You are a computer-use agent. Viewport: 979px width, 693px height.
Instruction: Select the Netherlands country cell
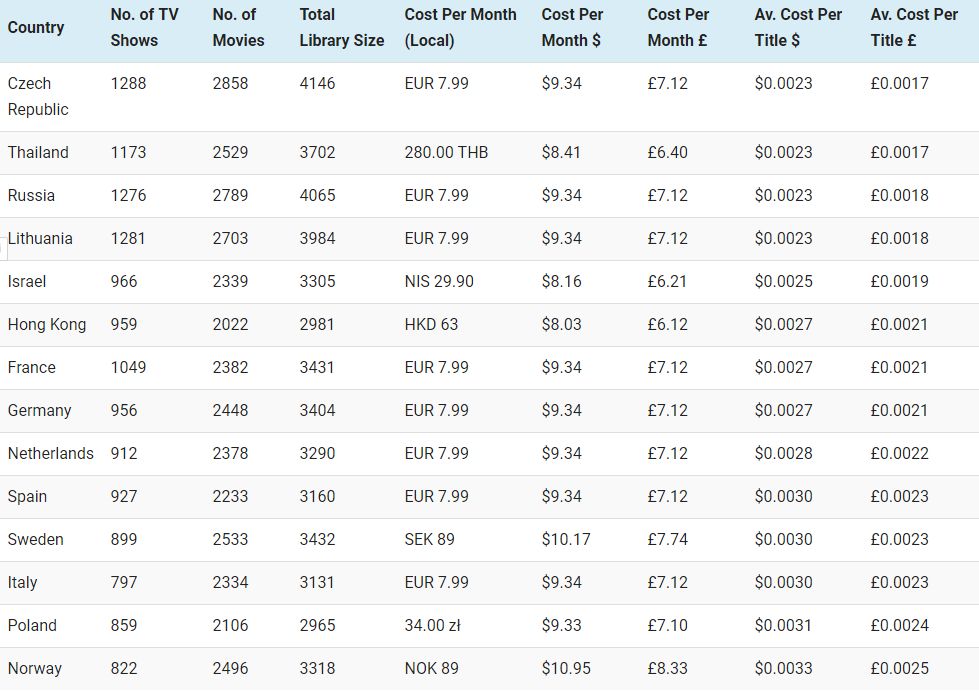click(x=50, y=453)
